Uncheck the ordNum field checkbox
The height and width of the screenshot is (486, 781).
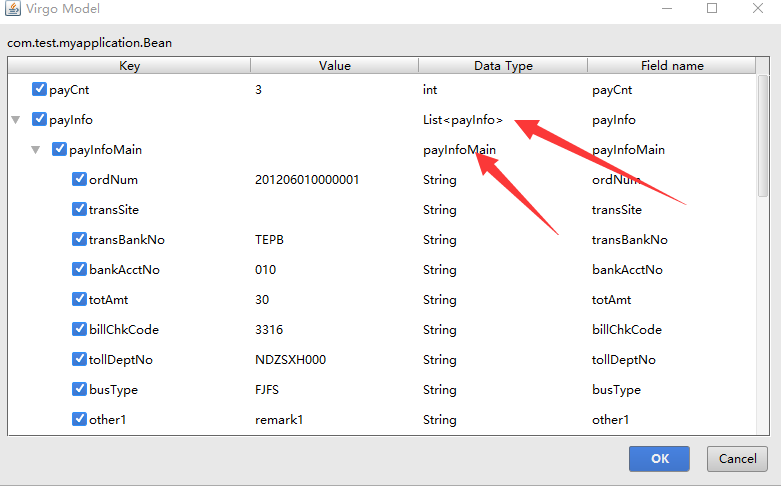click(x=79, y=179)
